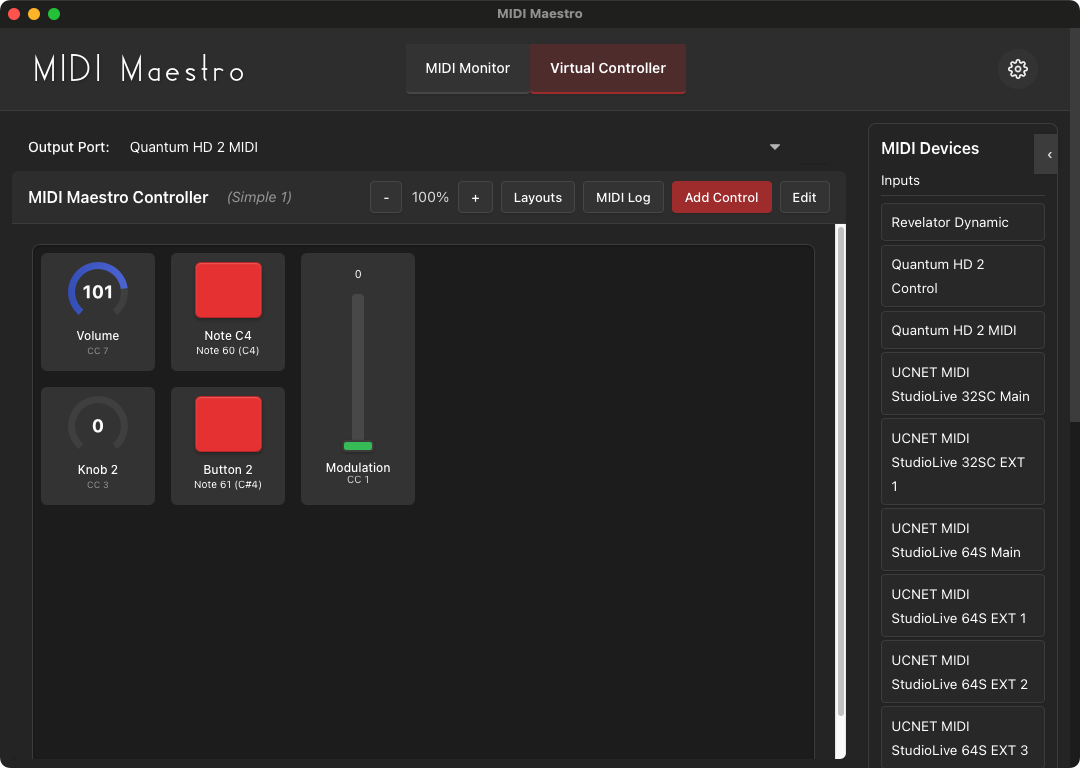
Task: Click the 100% zoom level value
Action: [430, 198]
